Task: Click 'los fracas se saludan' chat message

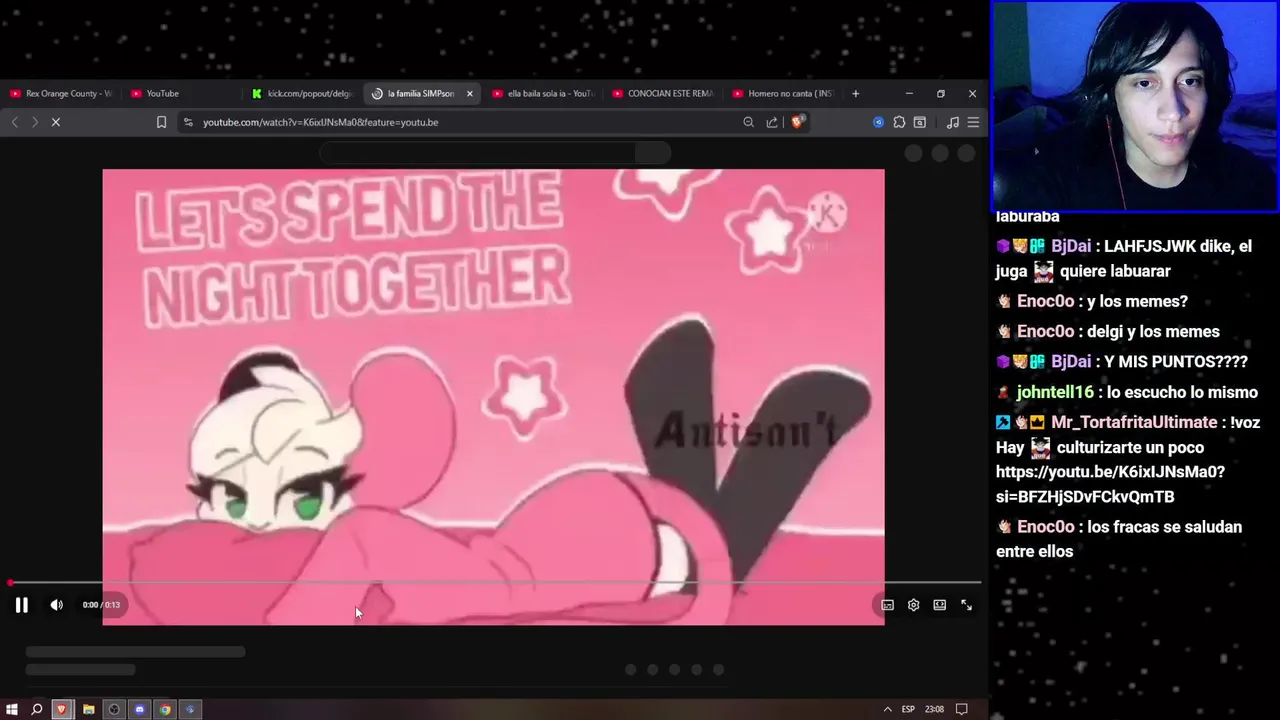Action: [1119, 539]
